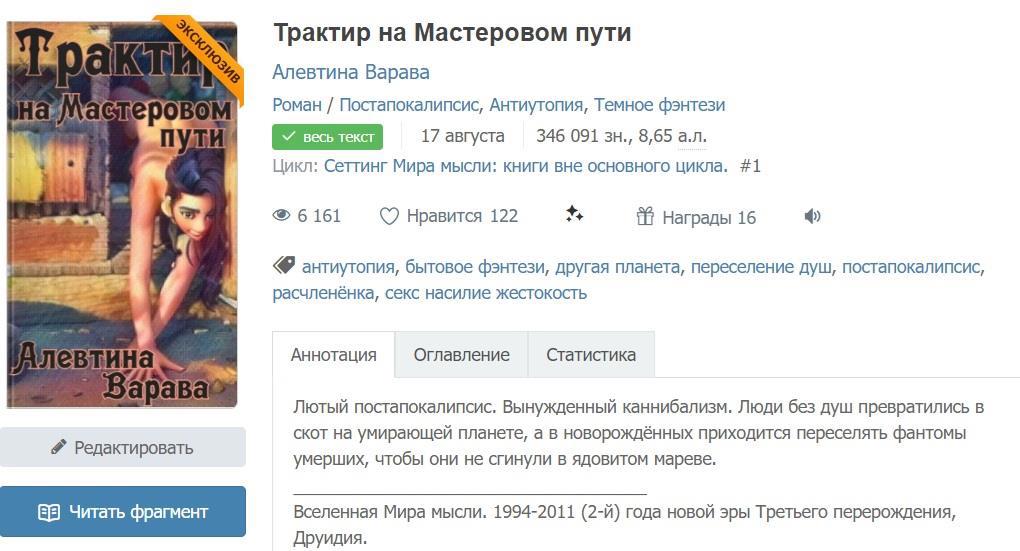
Task: Click the бытовое фэнтези tag
Action: tap(475, 267)
